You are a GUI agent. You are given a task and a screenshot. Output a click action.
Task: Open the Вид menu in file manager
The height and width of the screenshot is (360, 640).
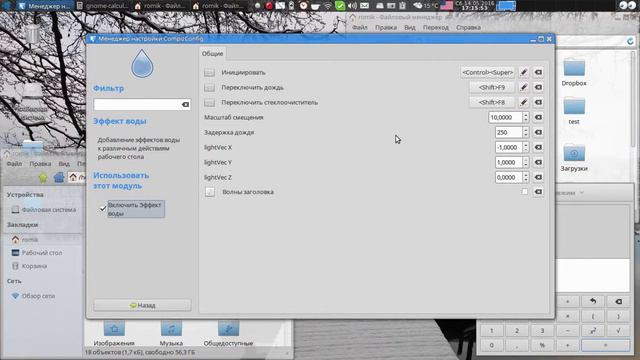pos(410,27)
